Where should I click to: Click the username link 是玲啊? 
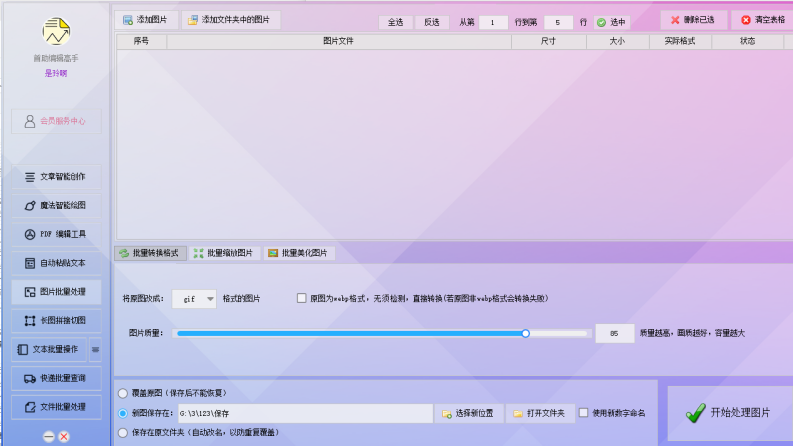(56, 73)
